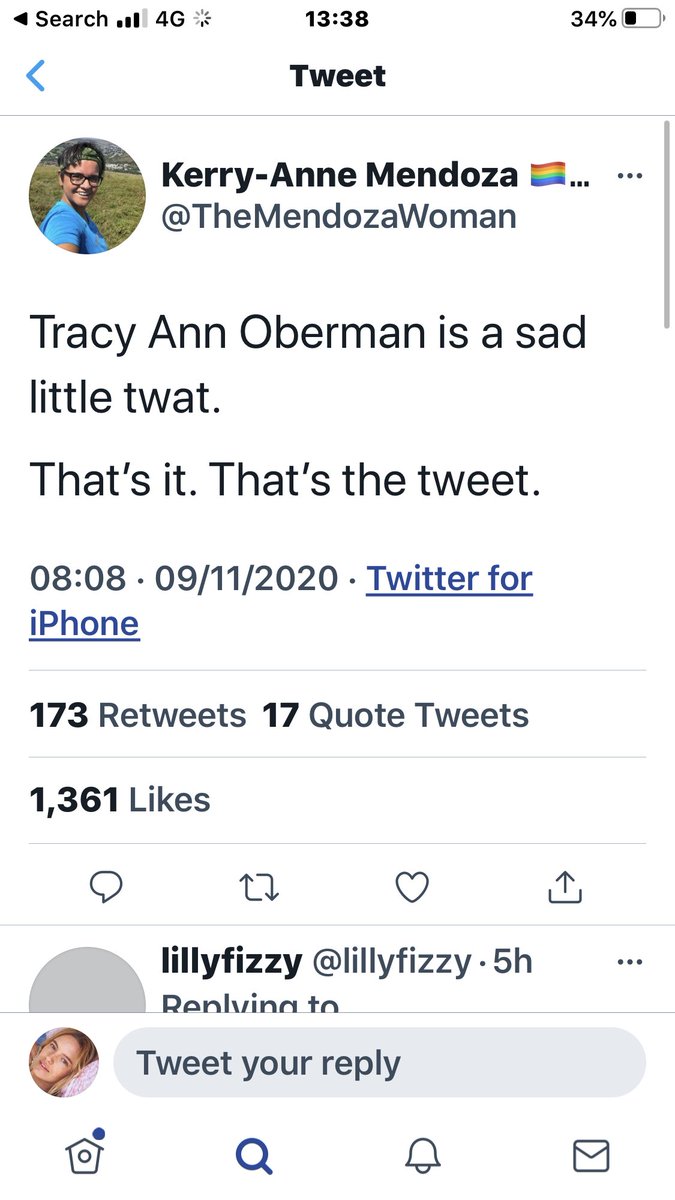View the 1,361 Likes list
675x1200 pixels.
[x=120, y=799]
